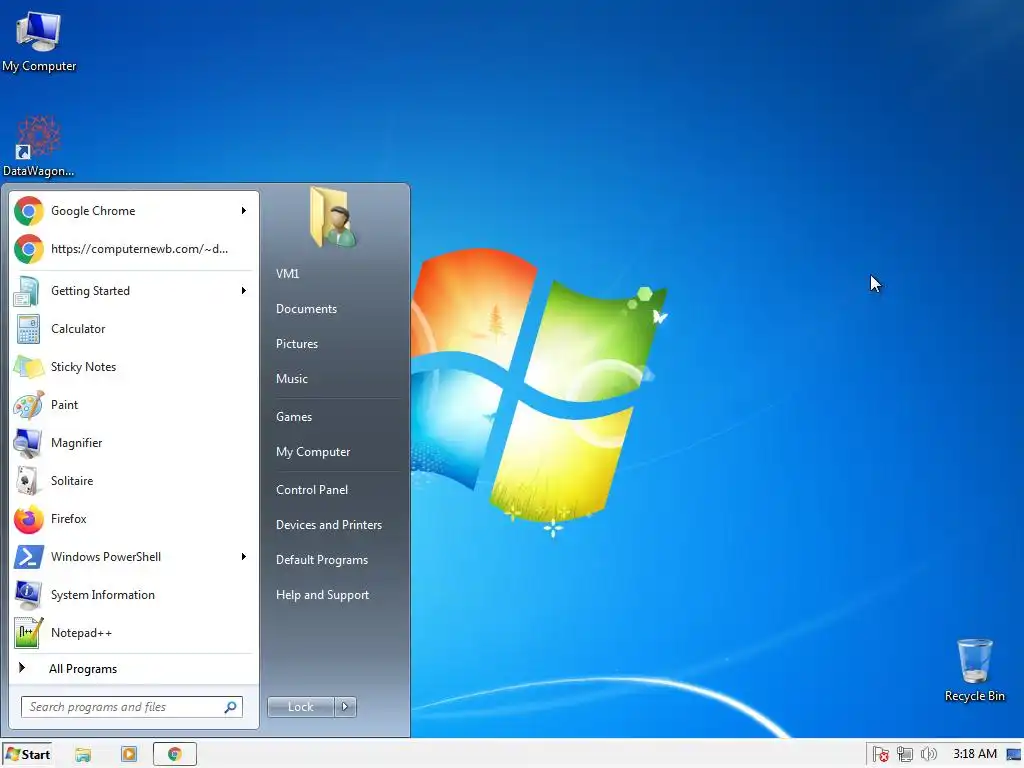Click the Notepad++ label text

point(81,633)
